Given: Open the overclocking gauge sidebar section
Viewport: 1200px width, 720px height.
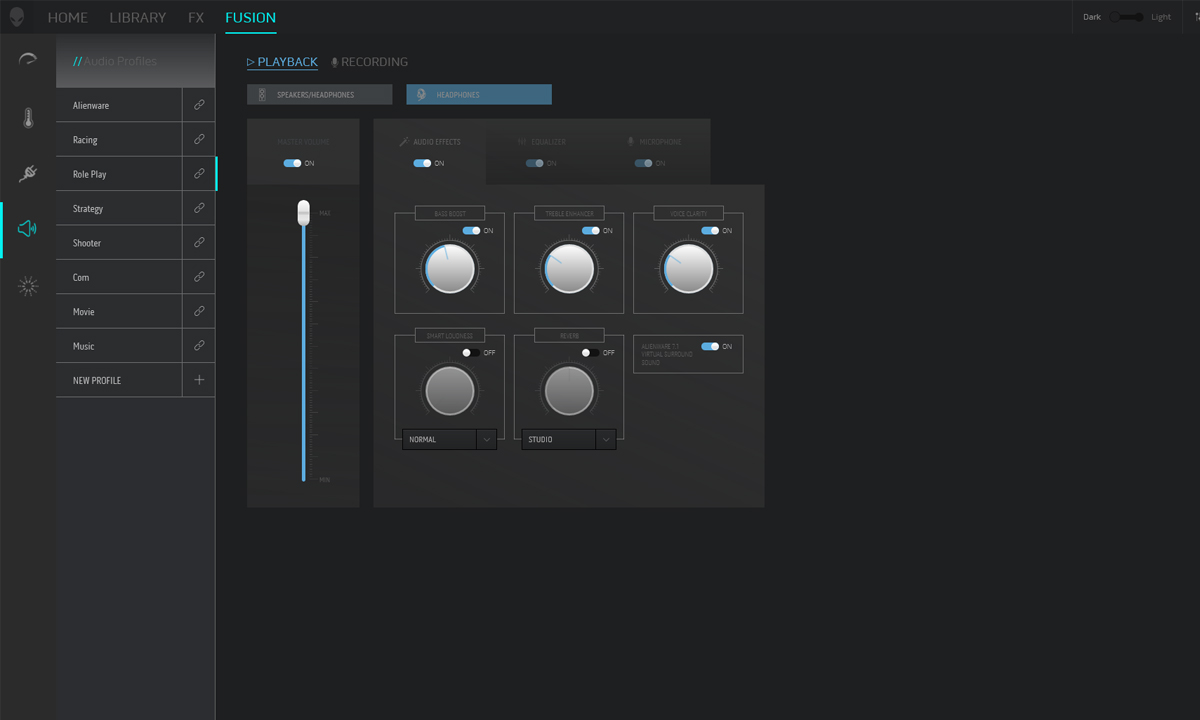Looking at the screenshot, I should point(28,59).
